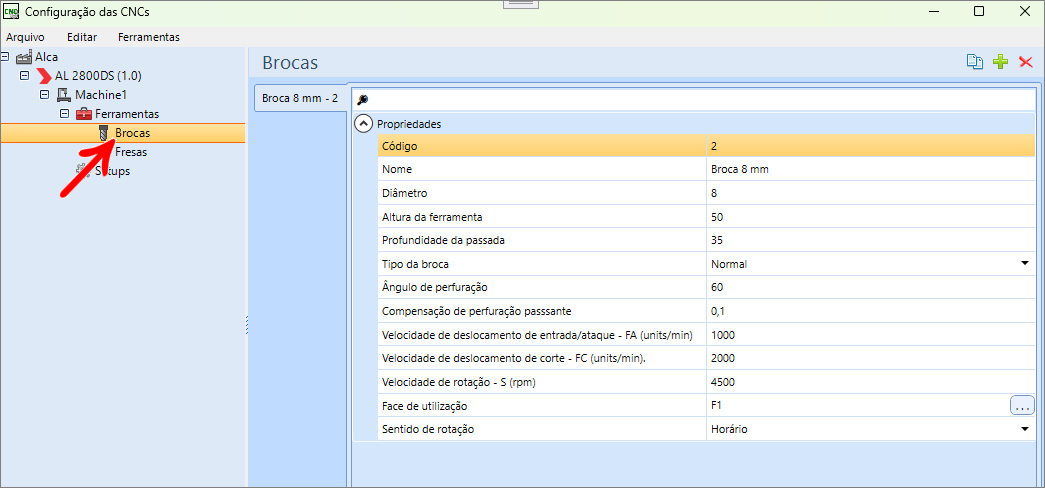Open the Tipo da broca dropdown
The width and height of the screenshot is (1045, 488).
[1025, 264]
